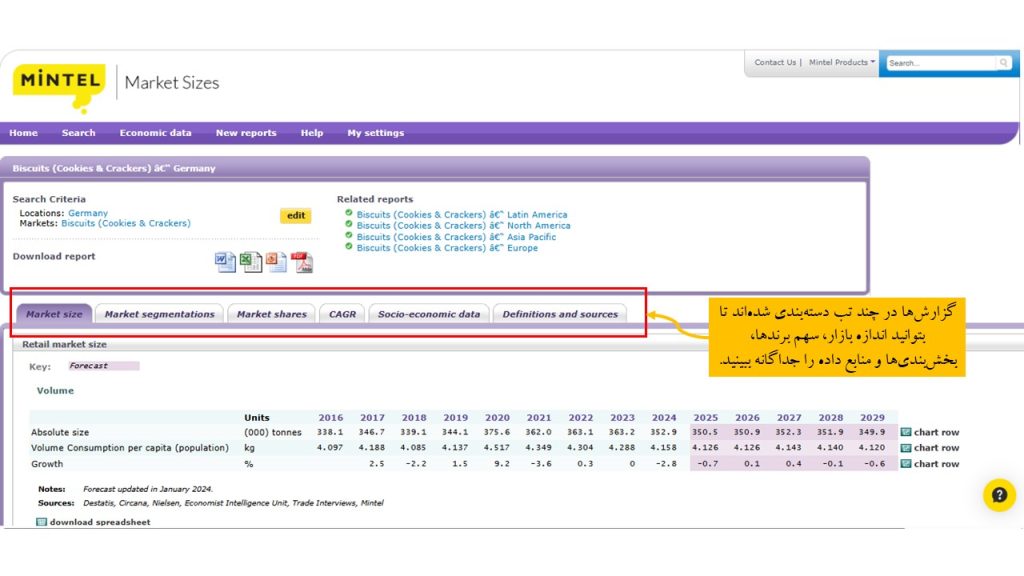Viewport: 1024px width, 576px height.
Task: Download report as PowerPoint file
Action: [276, 262]
